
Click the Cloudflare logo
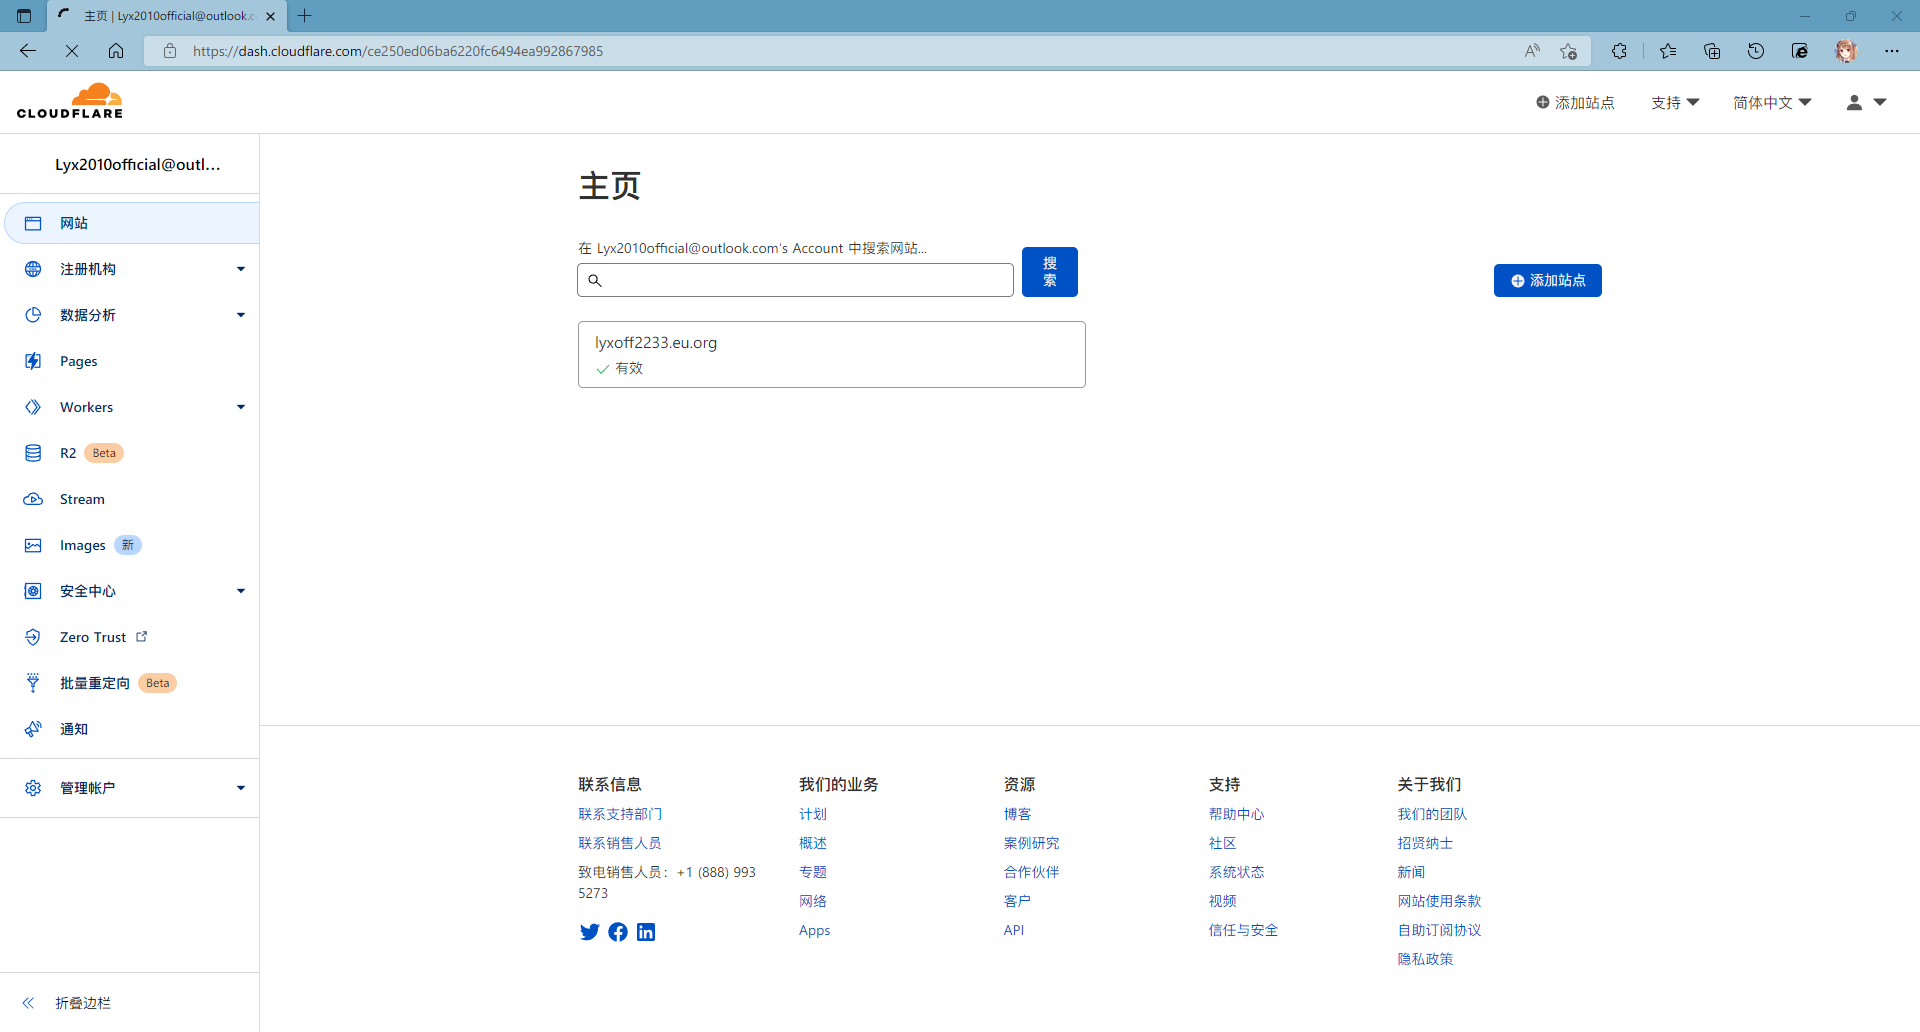[70, 102]
